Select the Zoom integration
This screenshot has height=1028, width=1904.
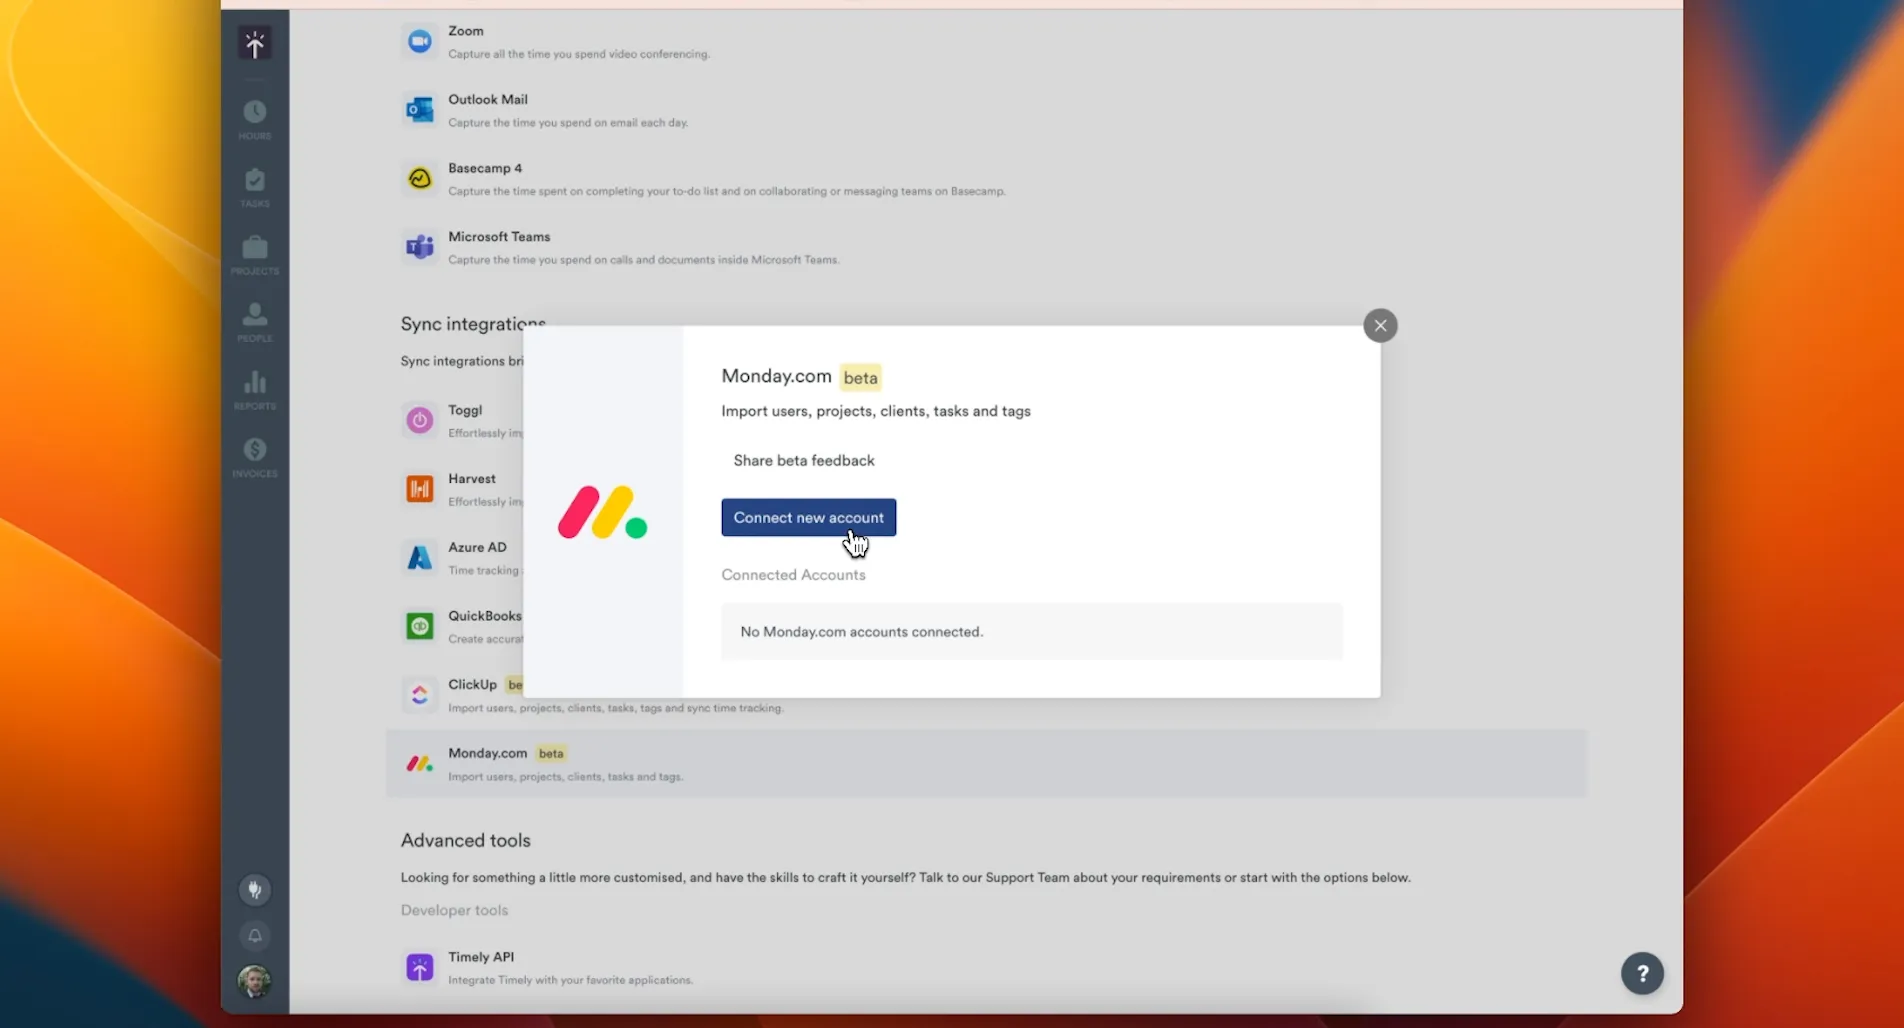pyautogui.click(x=465, y=41)
